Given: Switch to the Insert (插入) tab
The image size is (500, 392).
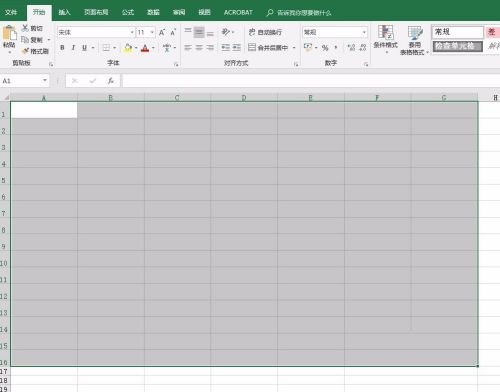Looking at the screenshot, I should (x=64, y=12).
